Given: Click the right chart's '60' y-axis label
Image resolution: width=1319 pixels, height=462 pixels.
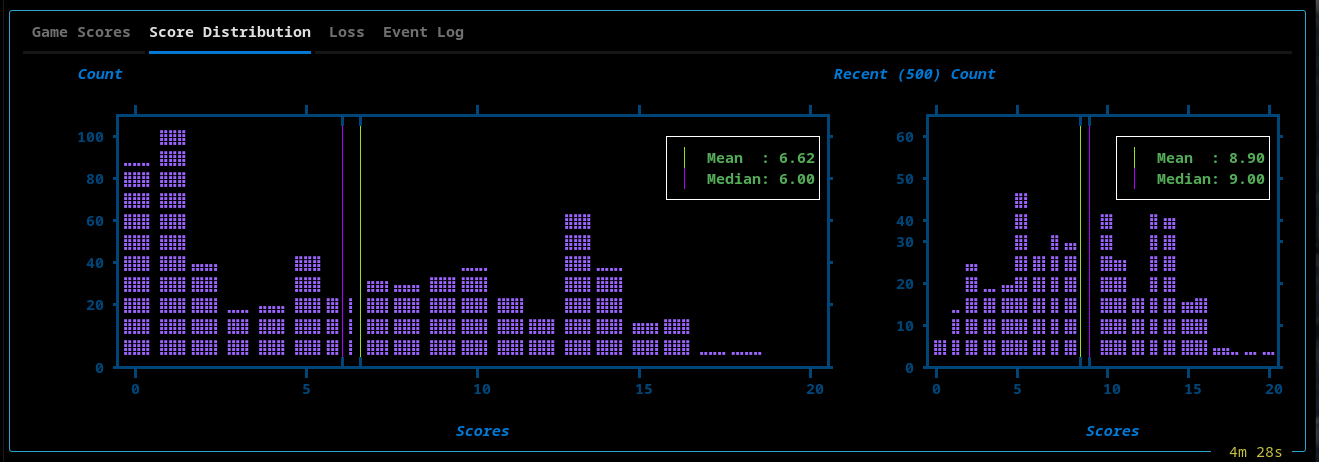Looking at the screenshot, I should click(905, 137).
